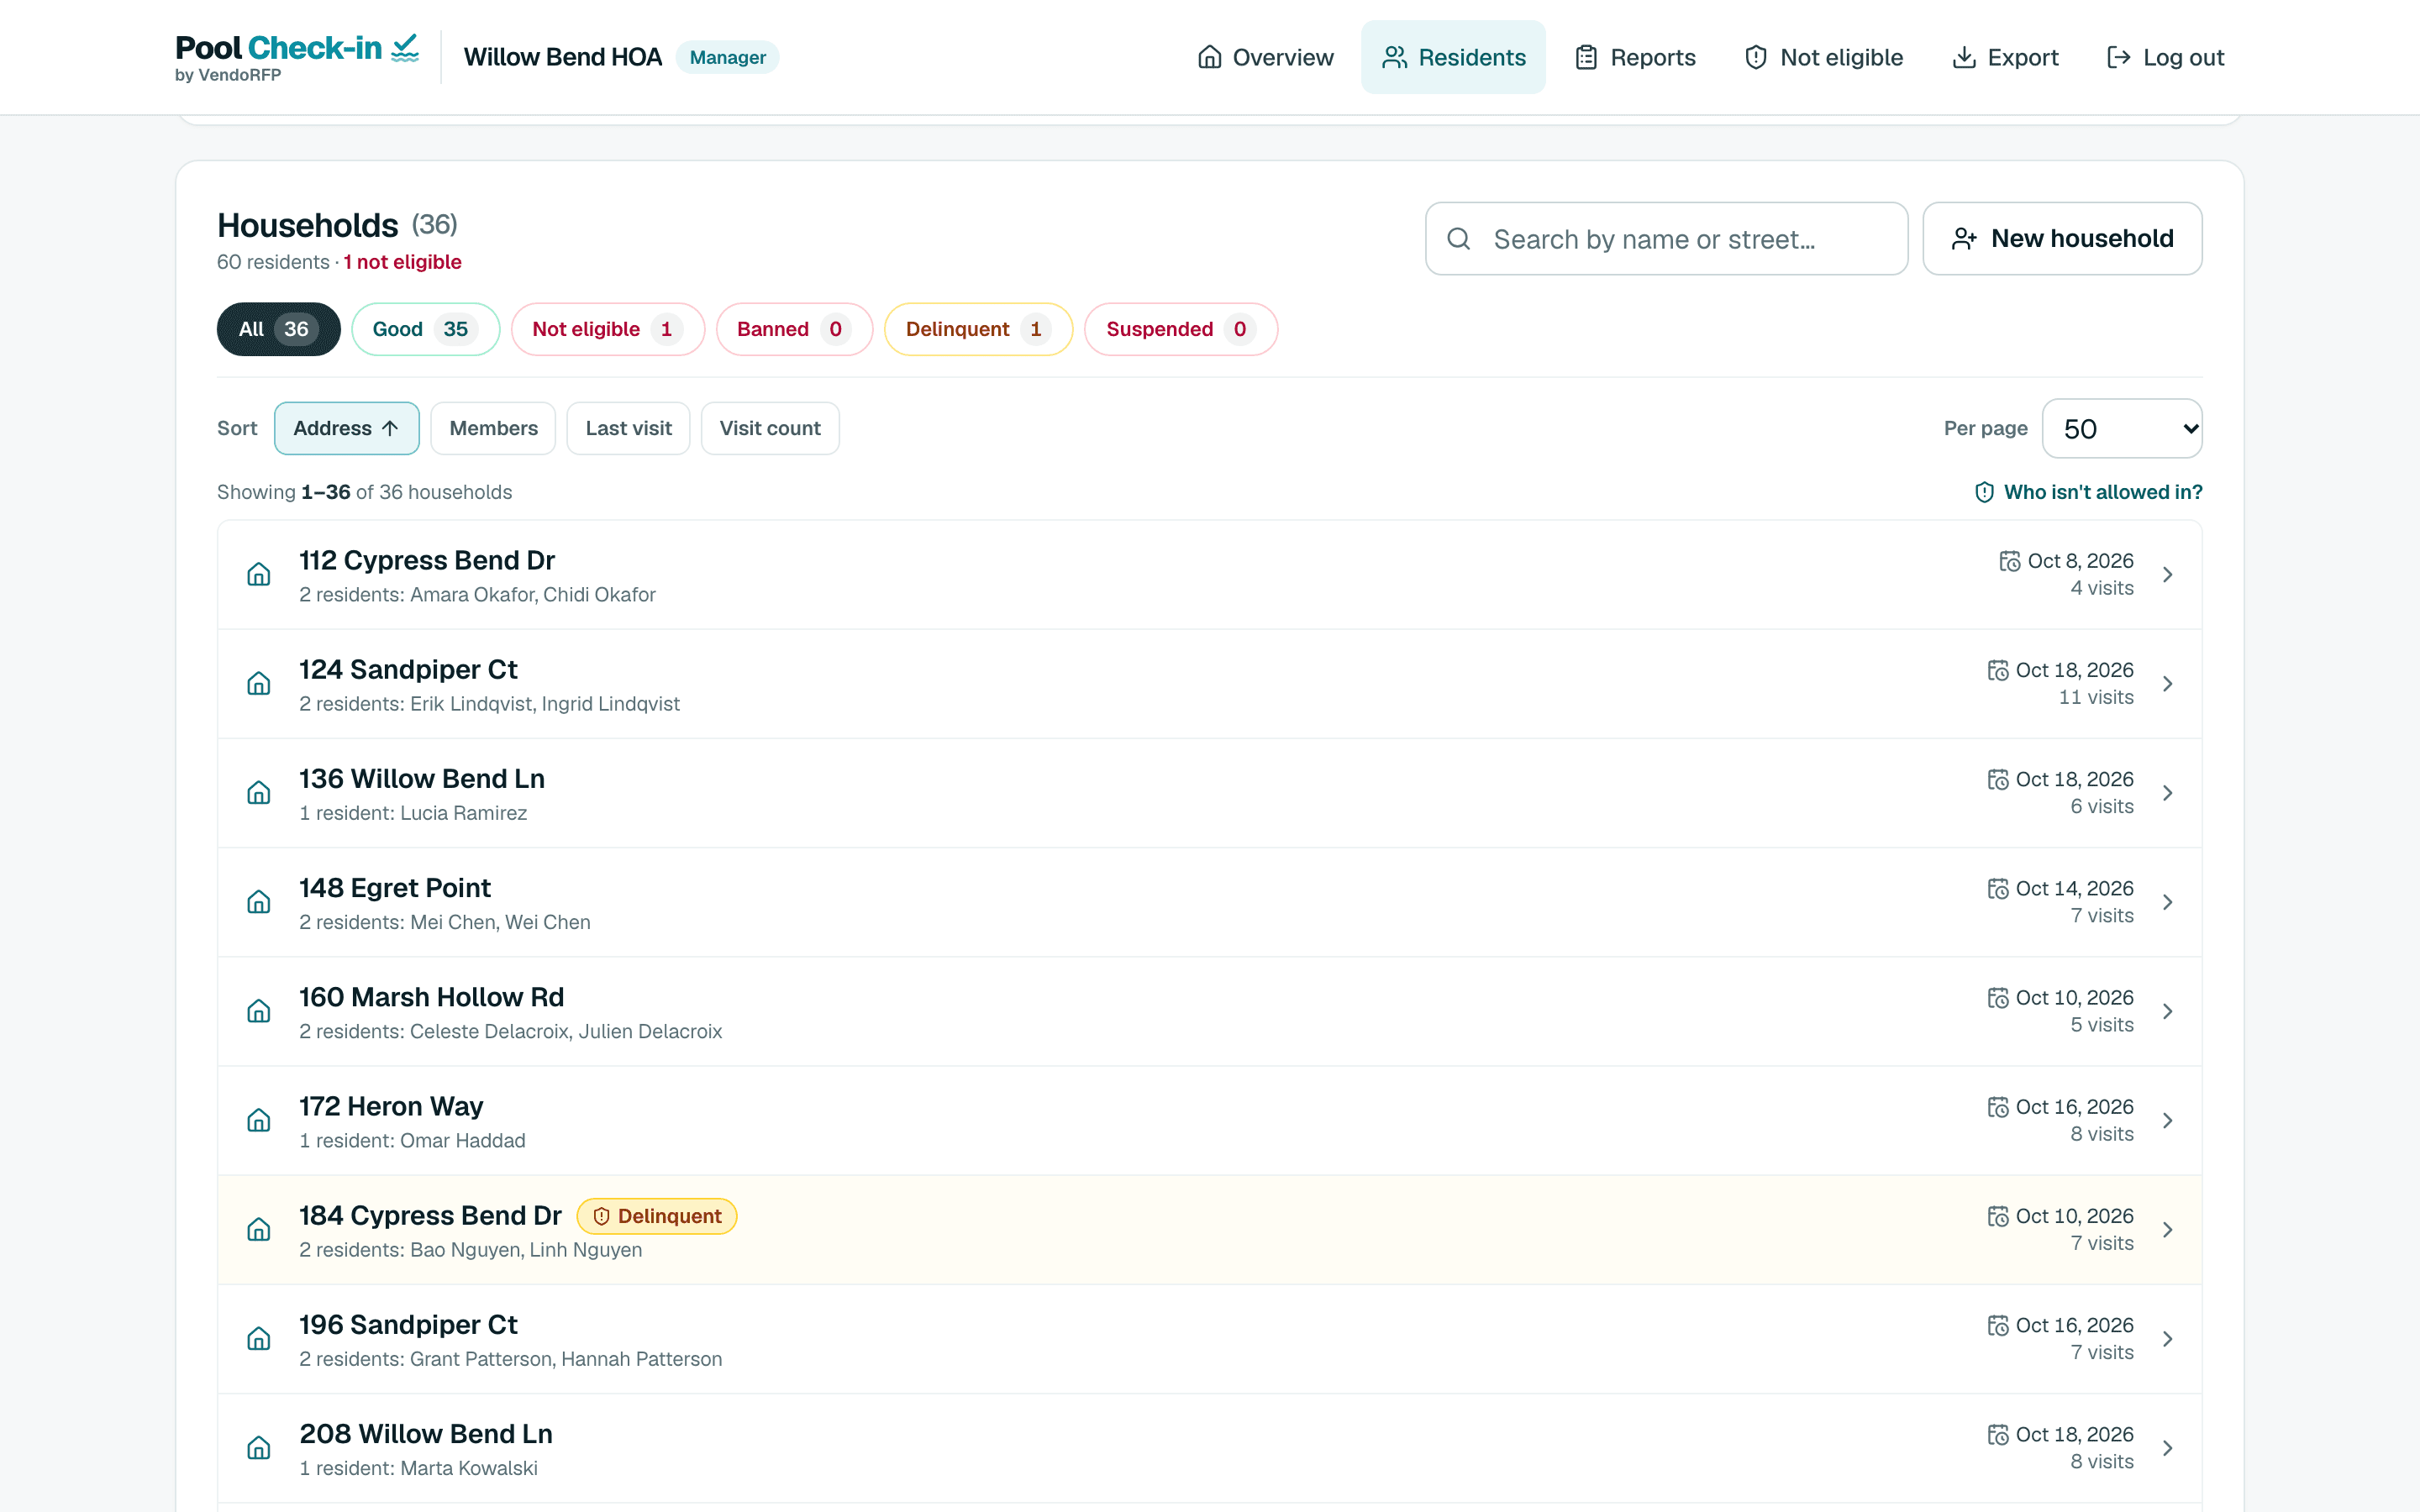Expand 124 Sandpiper Ct via its chevron
The height and width of the screenshot is (1512, 2420).
[x=2168, y=683]
